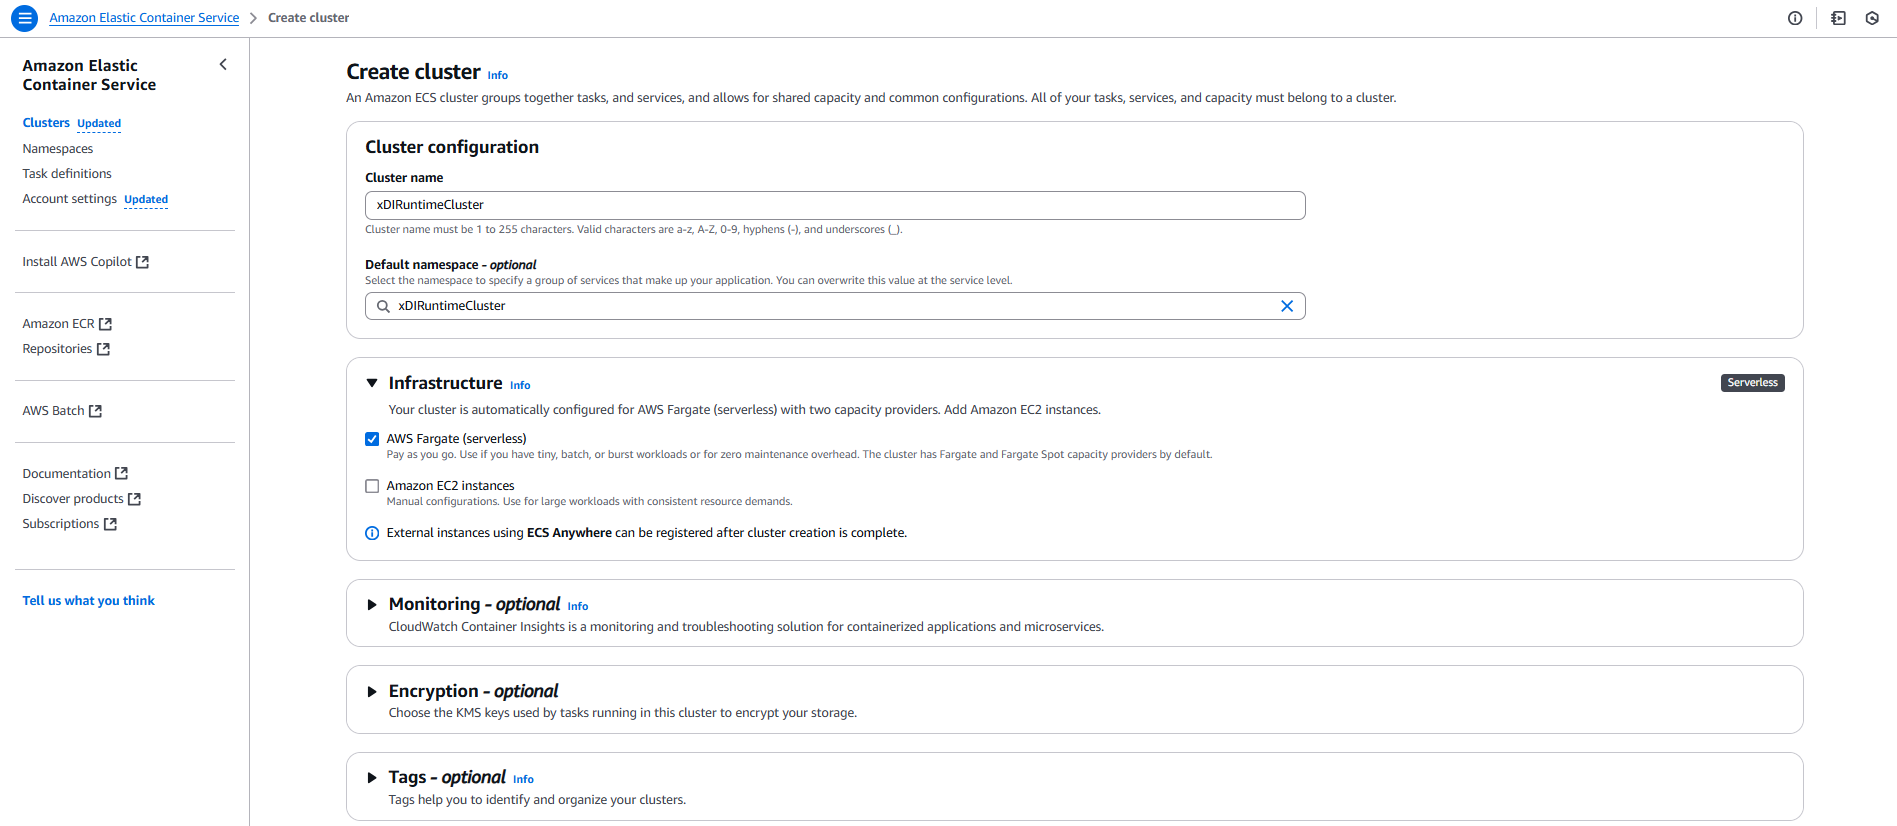The image size is (1897, 826).
Task: Open Info link beside Monitoring heading
Action: pos(578,606)
